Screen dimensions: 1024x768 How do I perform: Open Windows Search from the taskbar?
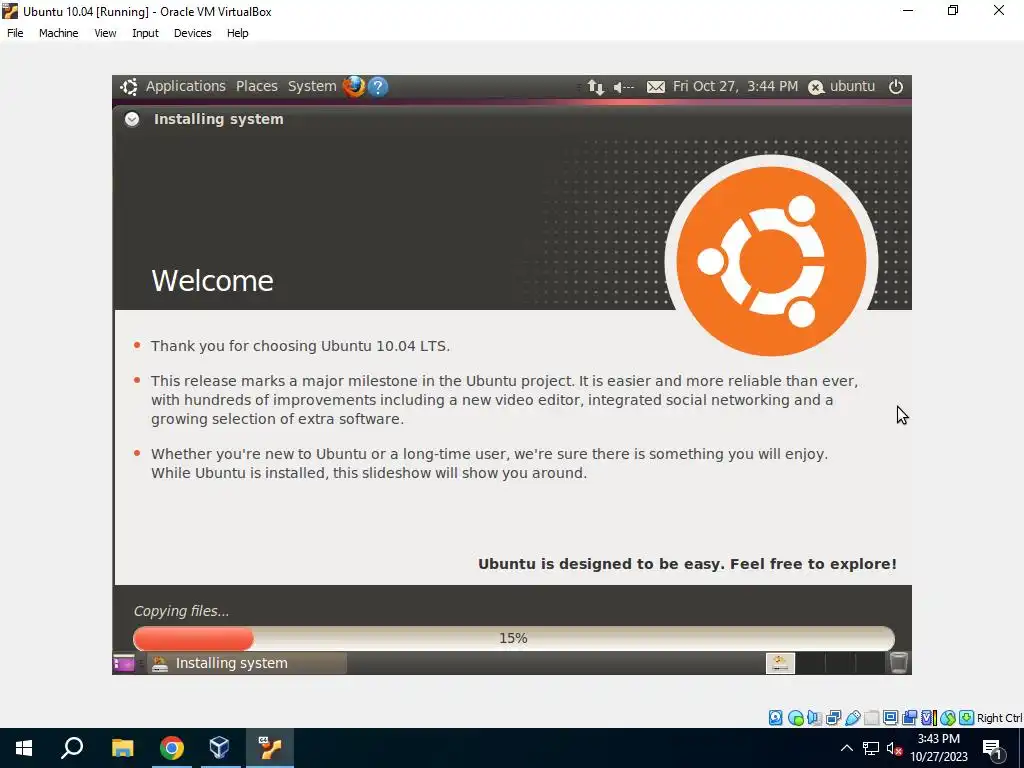tap(72, 748)
